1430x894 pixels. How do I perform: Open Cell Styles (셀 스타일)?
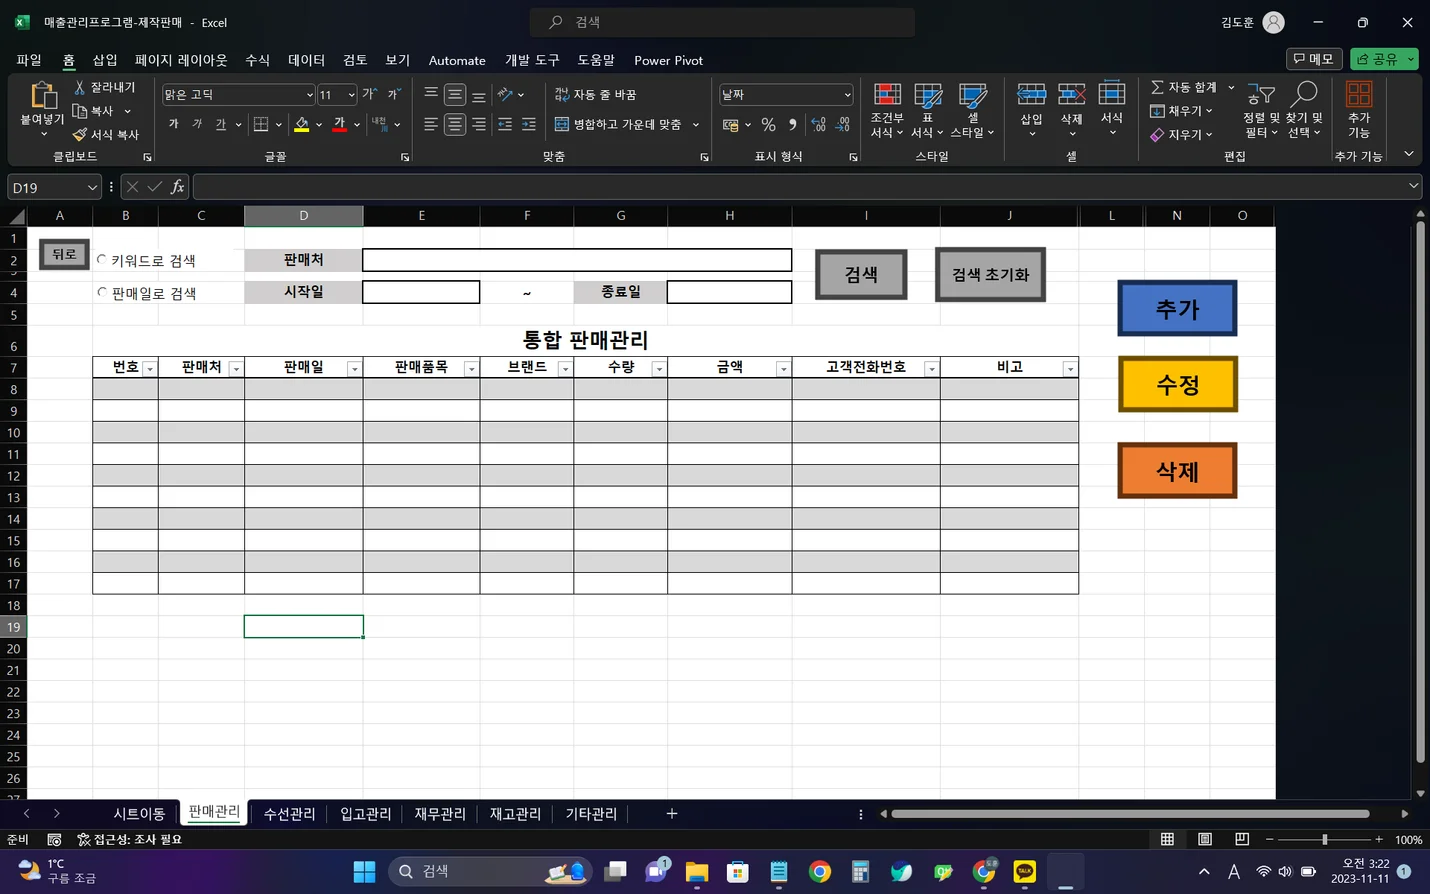click(972, 110)
